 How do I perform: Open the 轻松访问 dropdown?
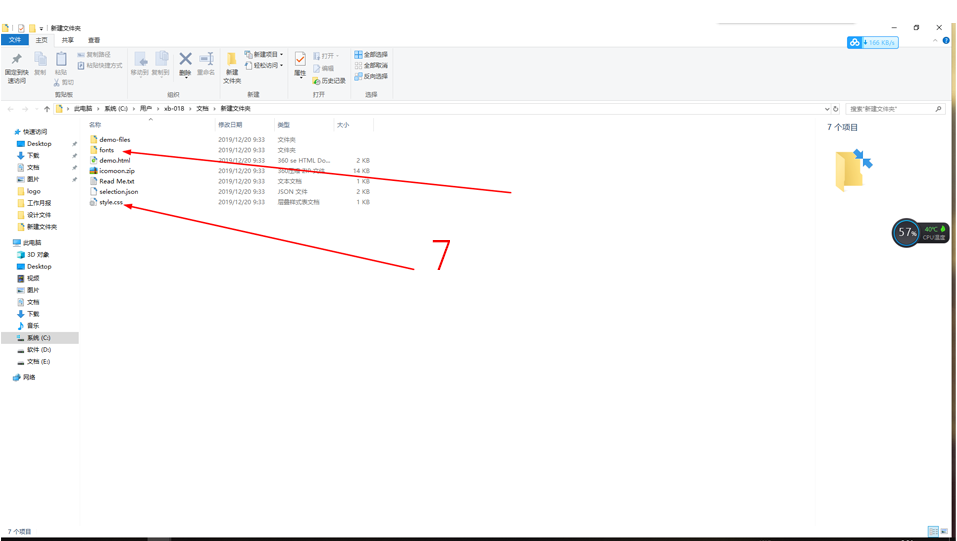point(264,65)
